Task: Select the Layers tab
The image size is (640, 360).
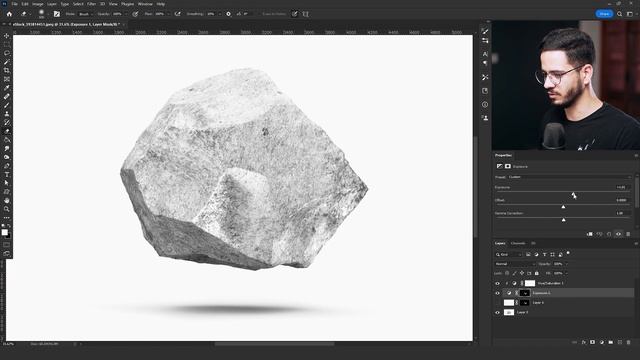Action: (500, 243)
